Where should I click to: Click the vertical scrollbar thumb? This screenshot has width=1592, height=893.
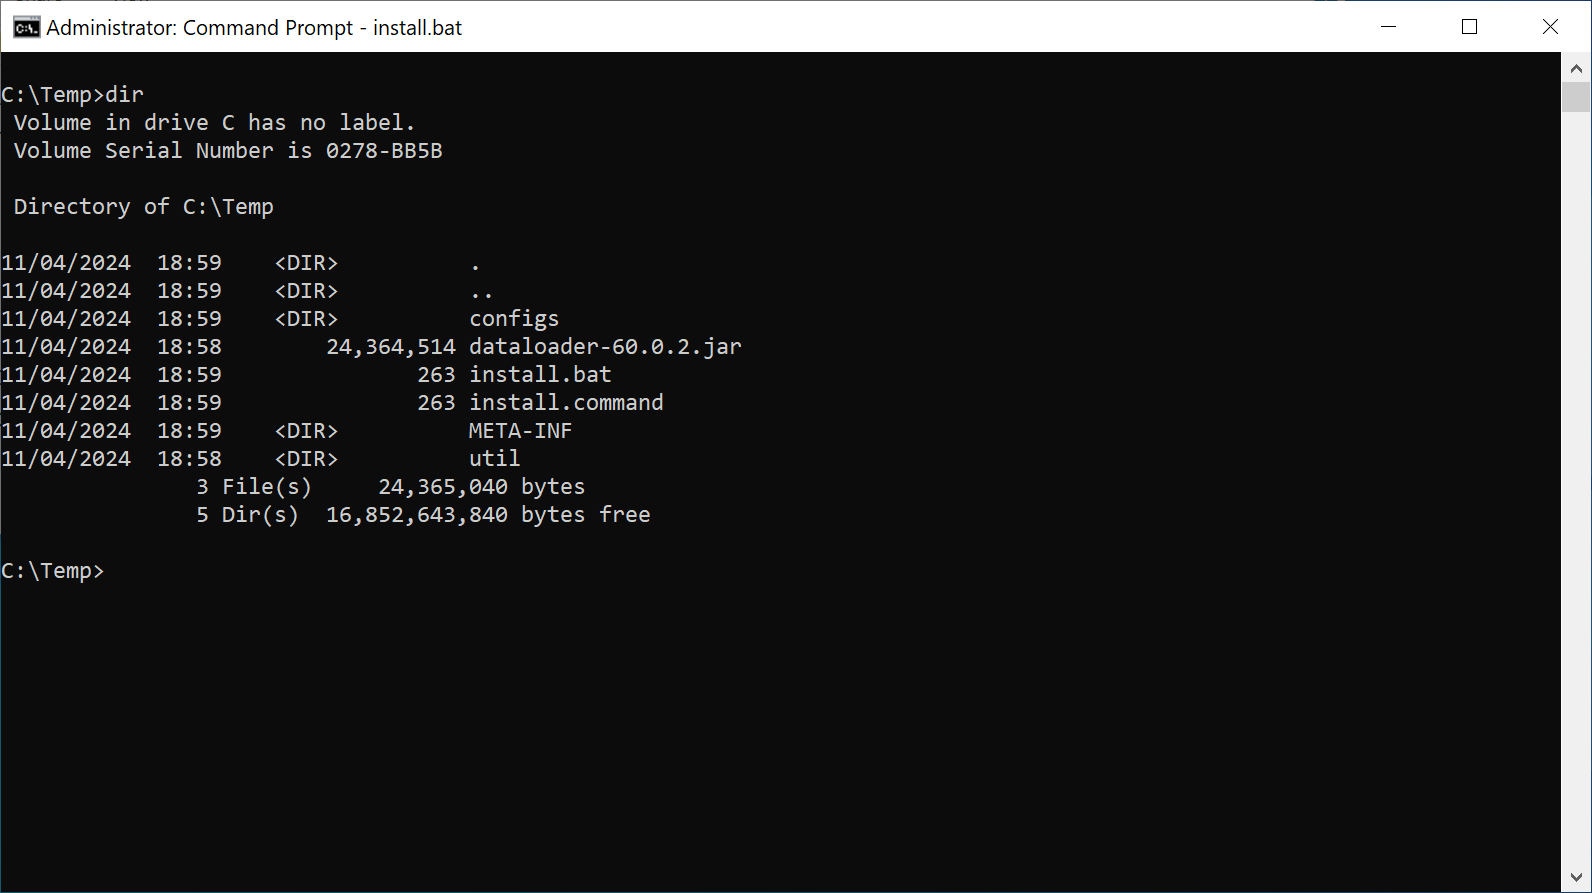coord(1576,97)
